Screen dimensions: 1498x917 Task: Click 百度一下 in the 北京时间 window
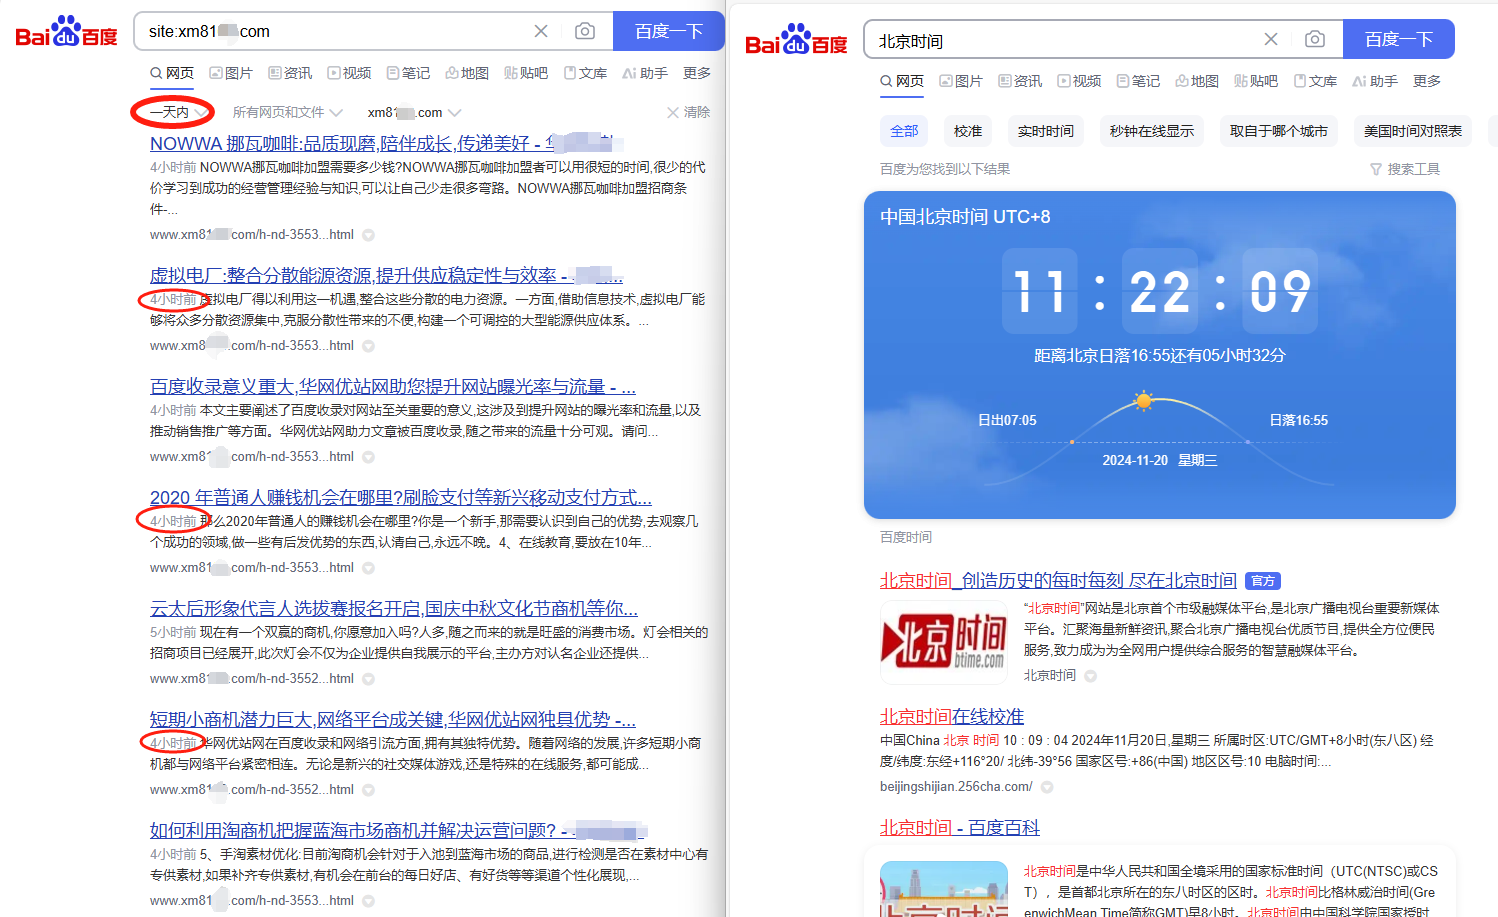tap(1399, 39)
